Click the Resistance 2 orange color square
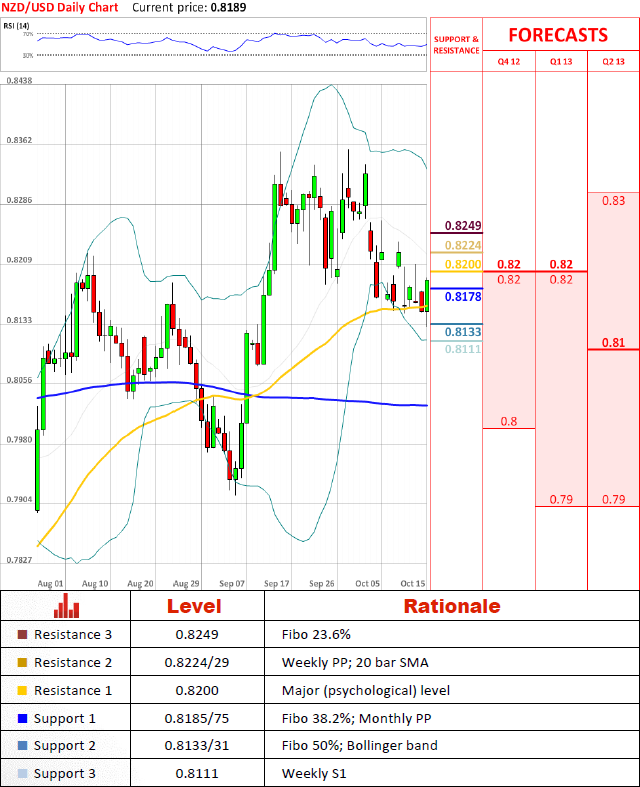 click(23, 662)
